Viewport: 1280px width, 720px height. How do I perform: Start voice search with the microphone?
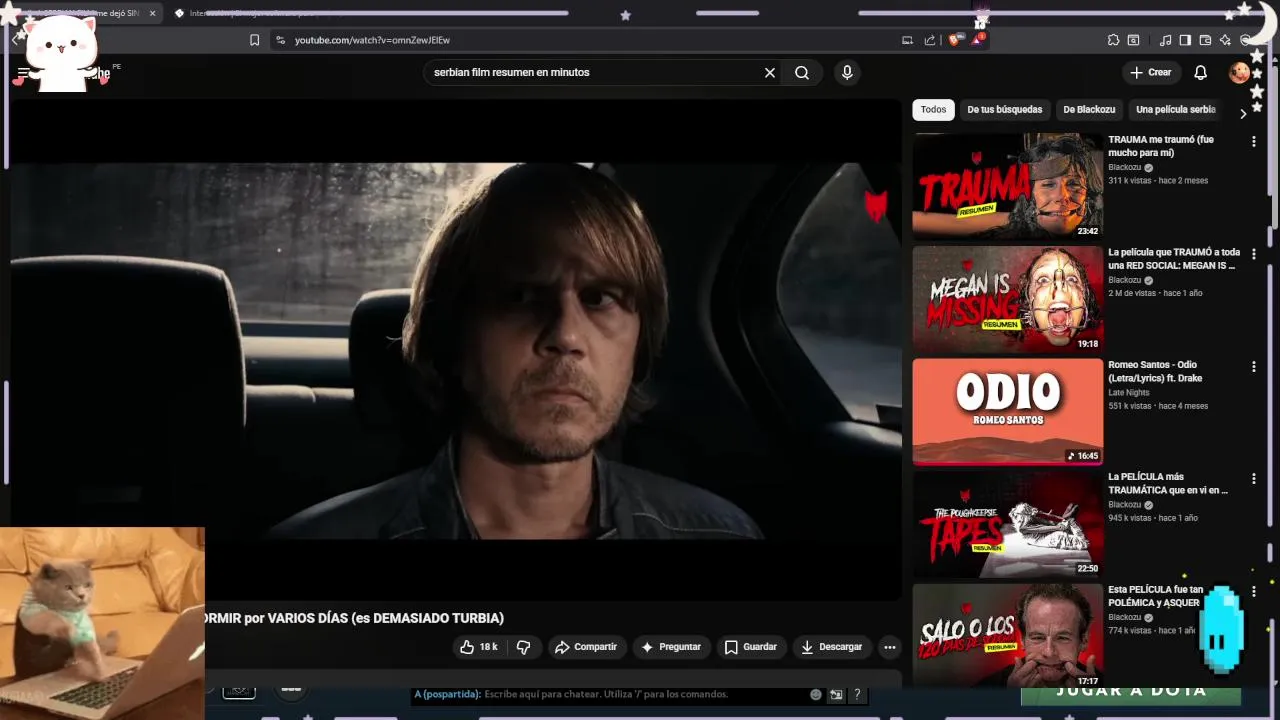click(847, 73)
